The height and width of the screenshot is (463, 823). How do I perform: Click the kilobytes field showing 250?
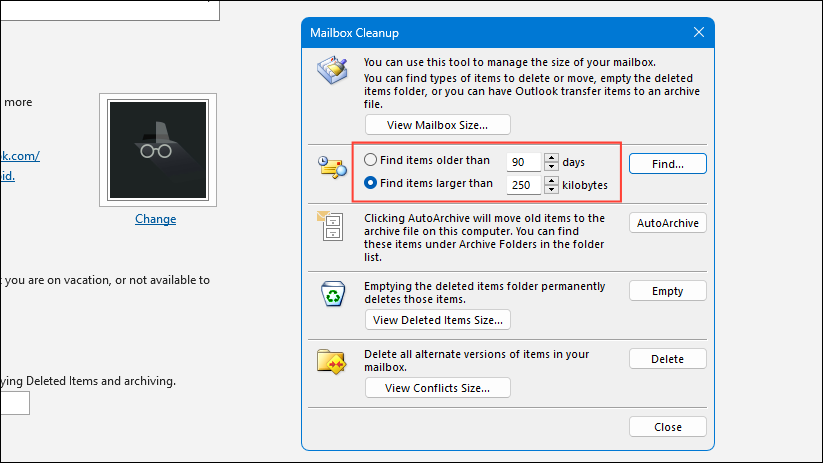pyautogui.click(x=524, y=185)
